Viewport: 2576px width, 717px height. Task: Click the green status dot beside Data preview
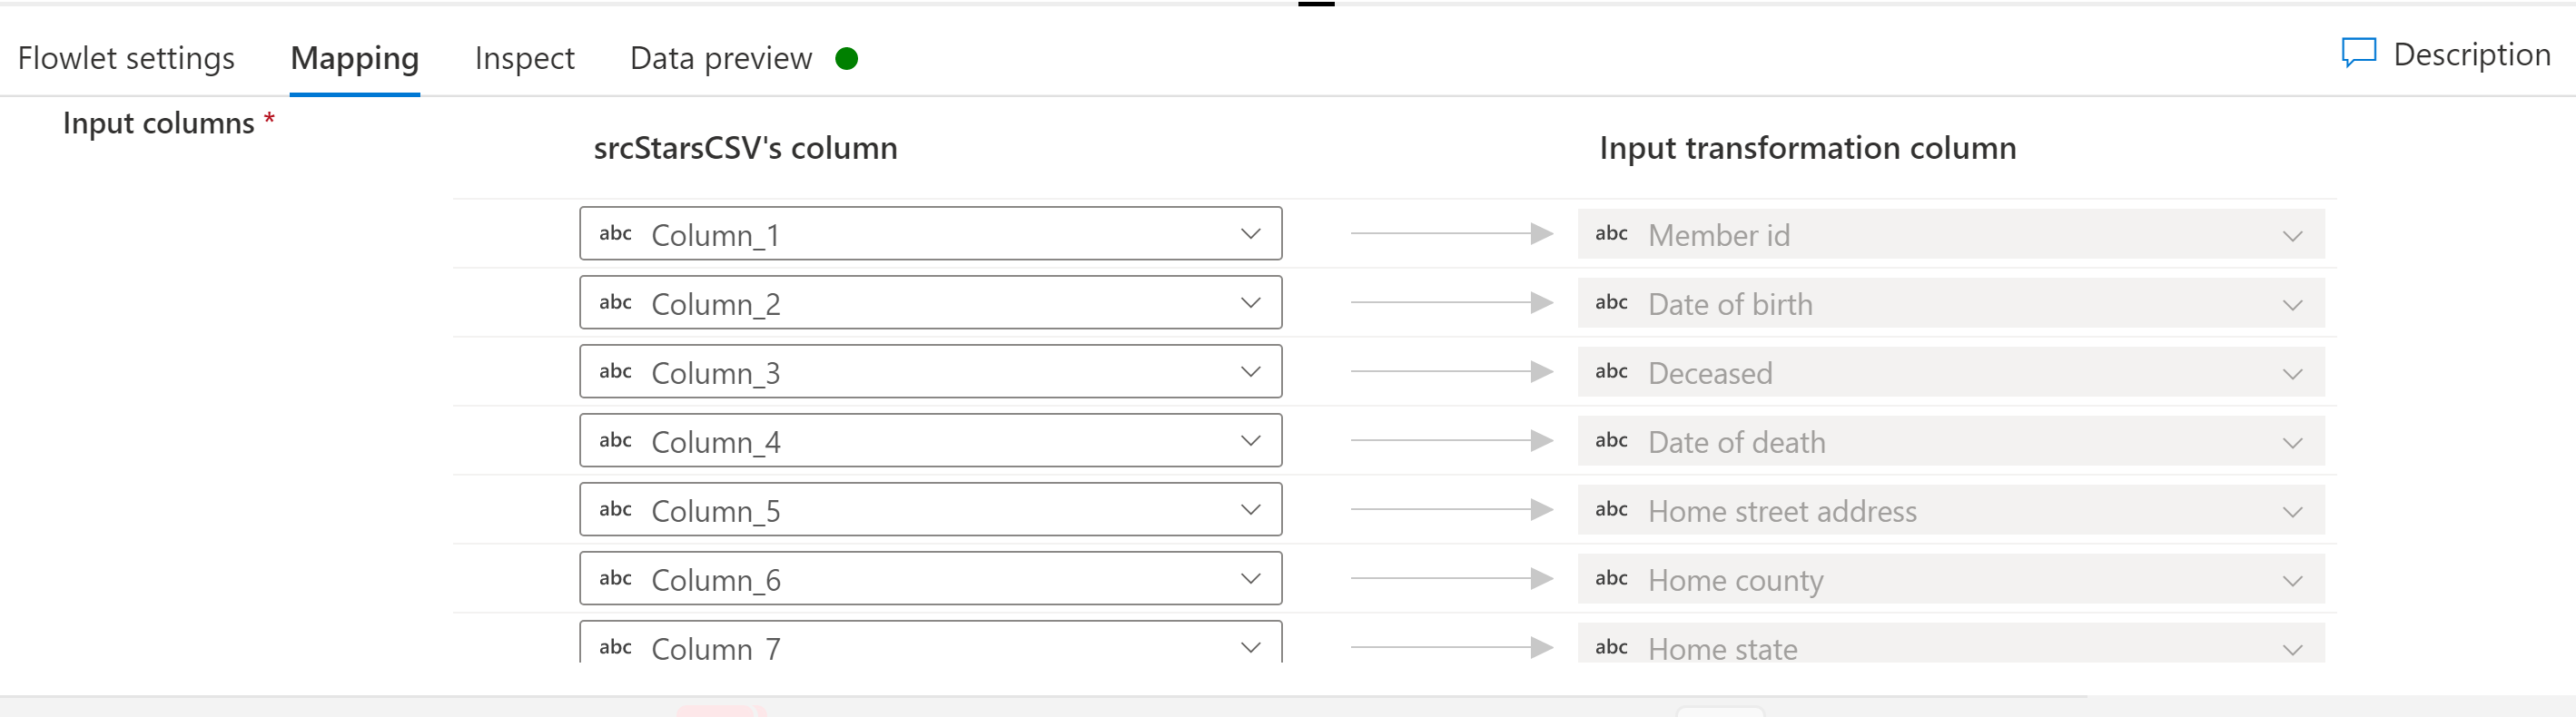847,58
